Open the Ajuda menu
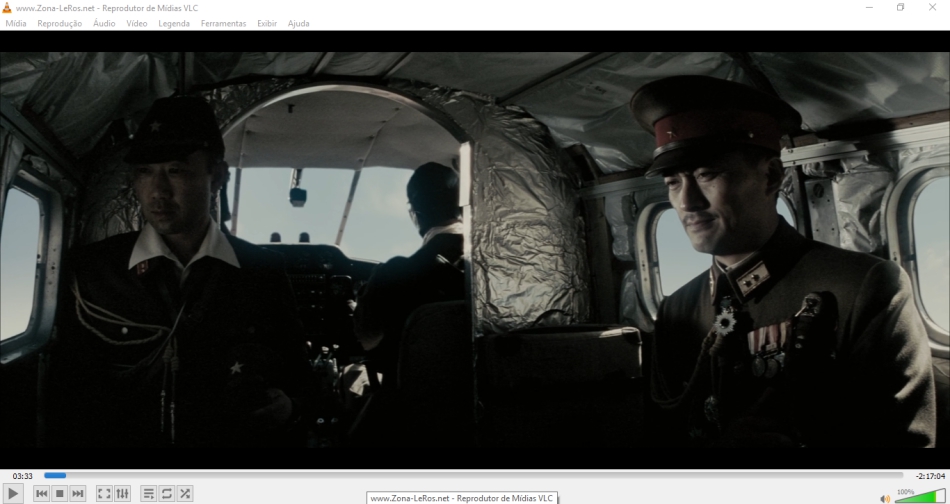The width and height of the screenshot is (950, 504). [298, 24]
